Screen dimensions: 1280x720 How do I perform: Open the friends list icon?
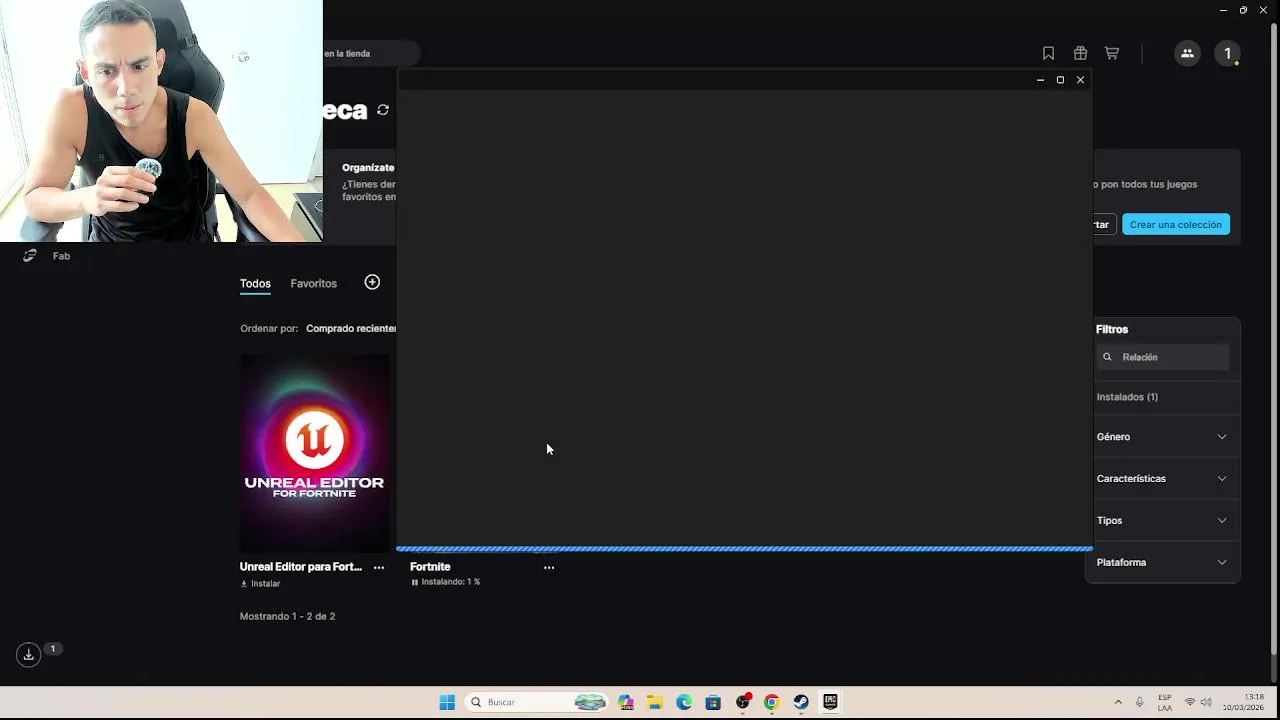point(1187,53)
